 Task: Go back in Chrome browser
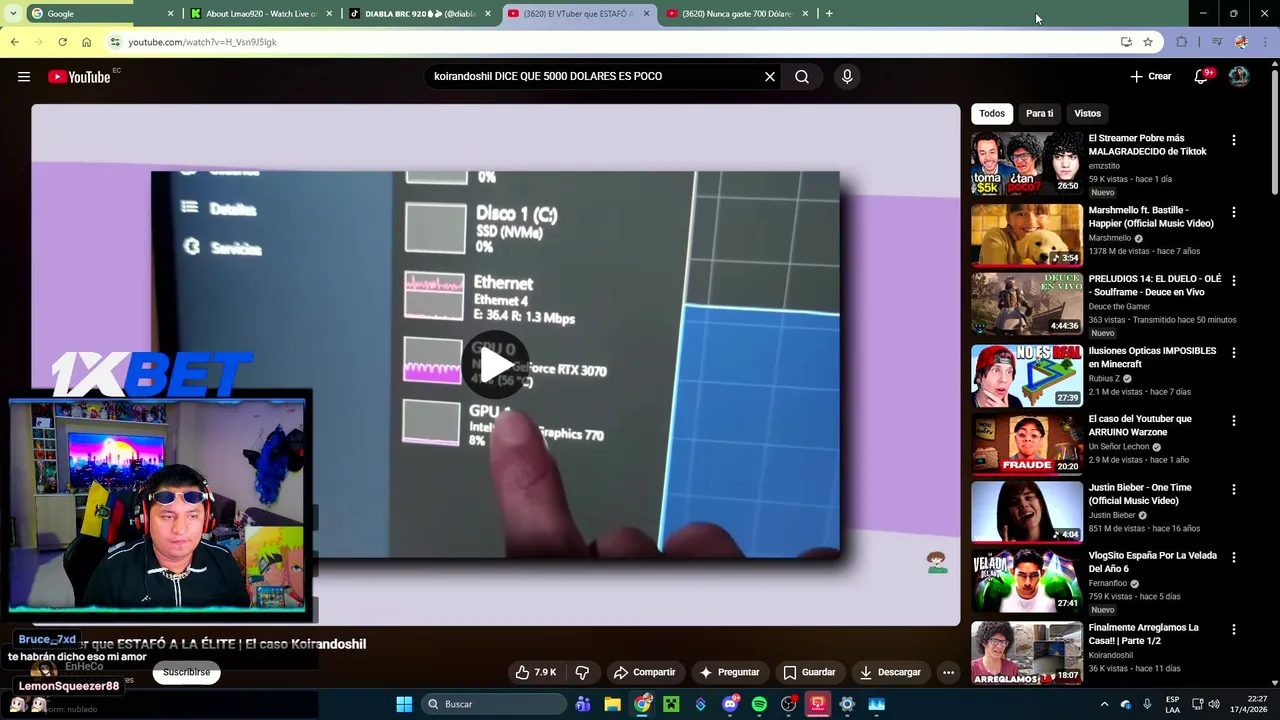tap(14, 42)
